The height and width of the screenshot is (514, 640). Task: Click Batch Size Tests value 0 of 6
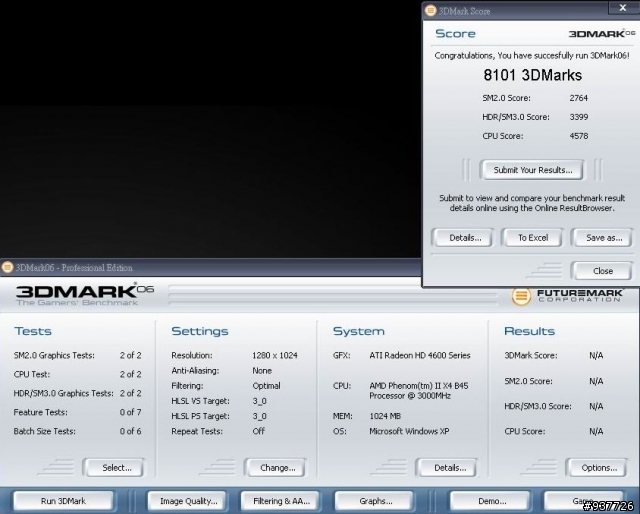point(131,431)
